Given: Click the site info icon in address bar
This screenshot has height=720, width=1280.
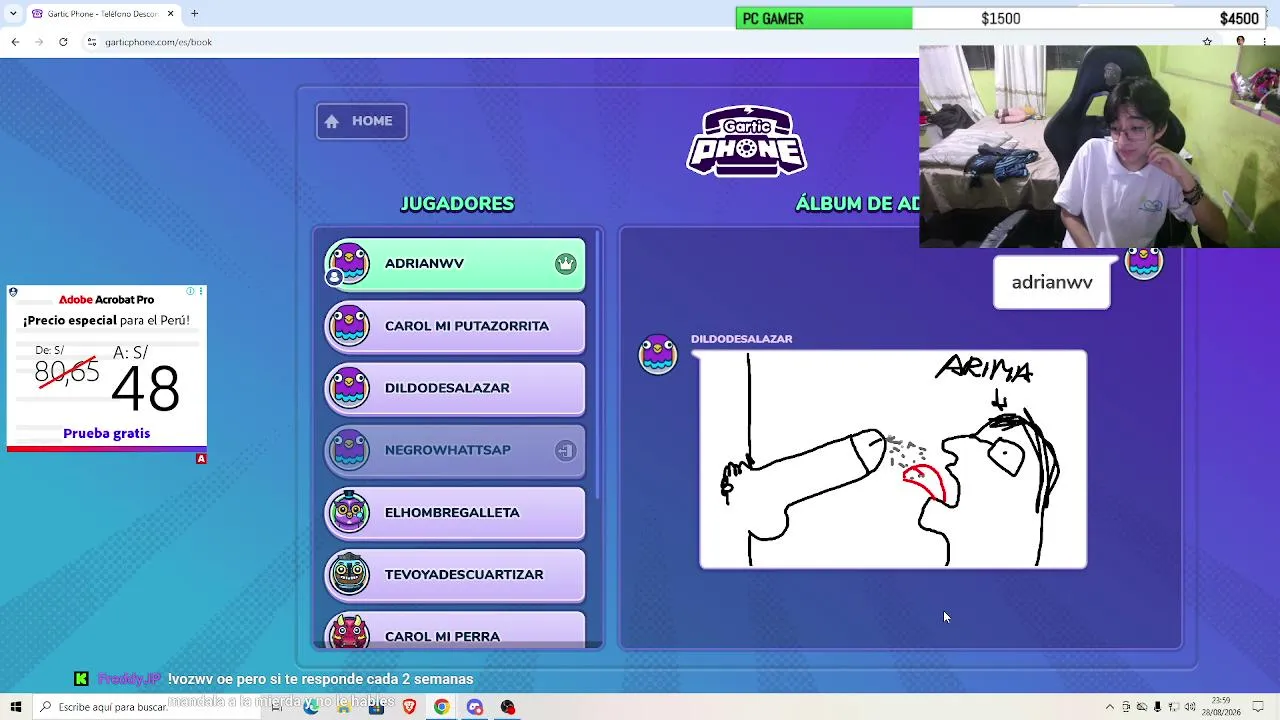Looking at the screenshot, I should coord(92,42).
